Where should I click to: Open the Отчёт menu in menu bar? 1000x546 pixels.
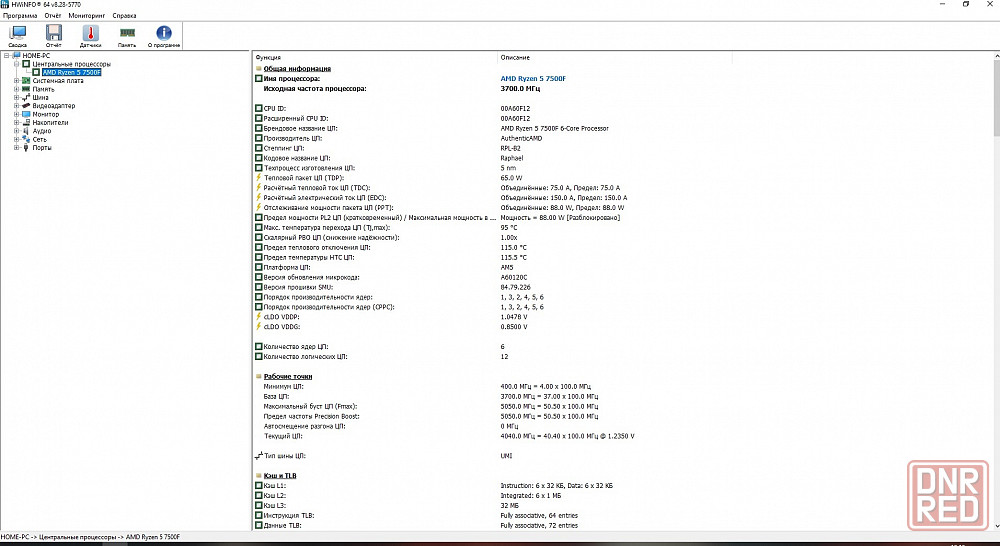[53, 15]
